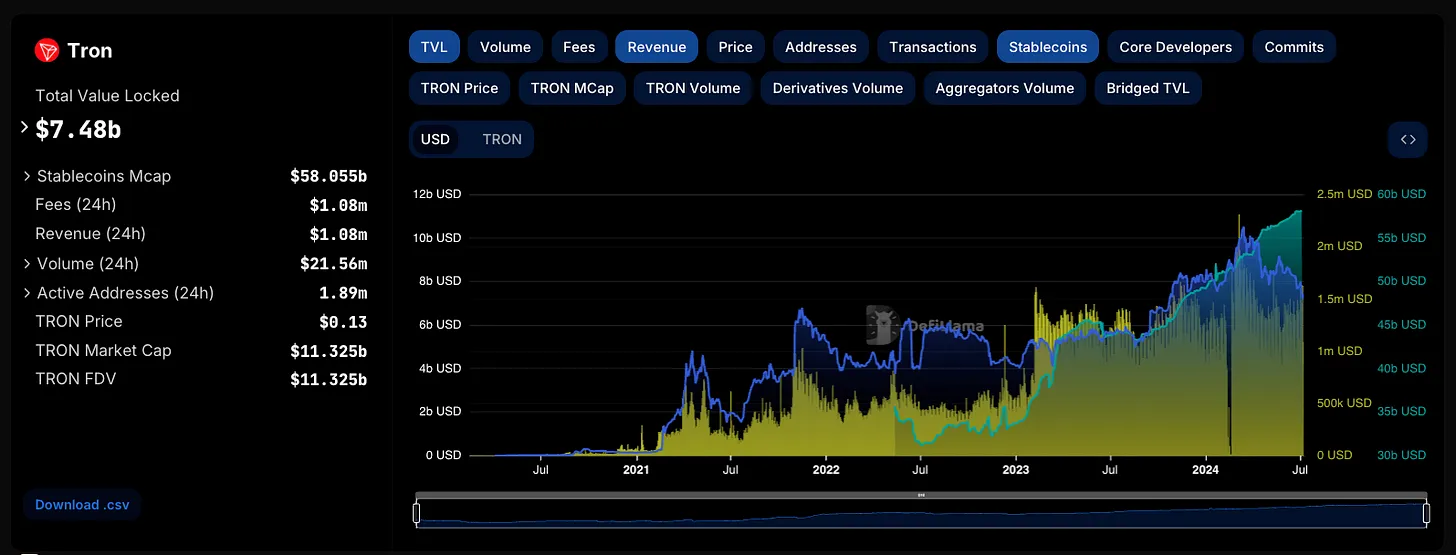The image size is (1456, 555).
Task: Enable the TRON Price chart metric
Action: (x=460, y=88)
